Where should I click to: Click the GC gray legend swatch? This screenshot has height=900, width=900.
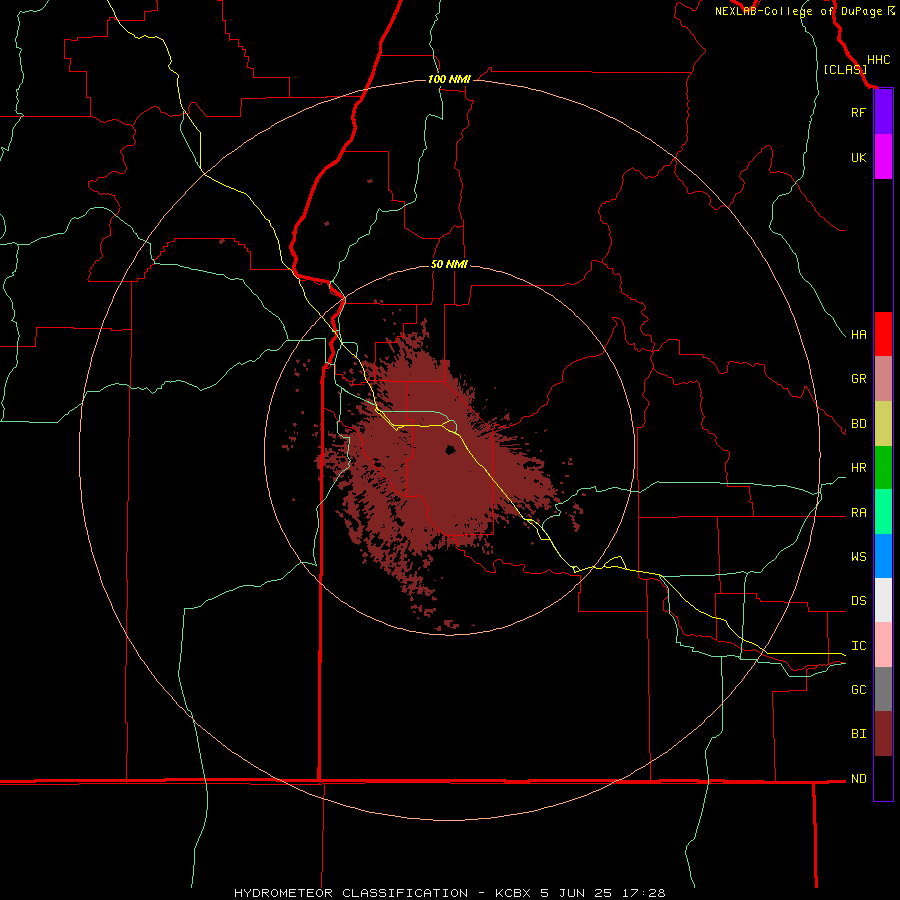tap(883, 689)
